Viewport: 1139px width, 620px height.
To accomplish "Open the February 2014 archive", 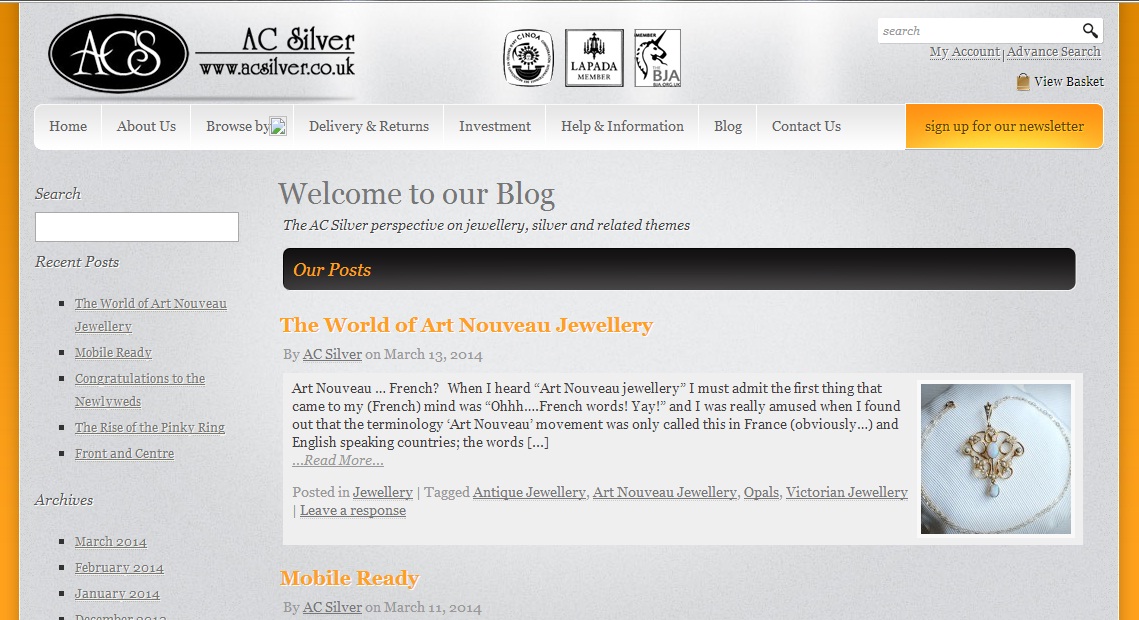I will (x=119, y=568).
